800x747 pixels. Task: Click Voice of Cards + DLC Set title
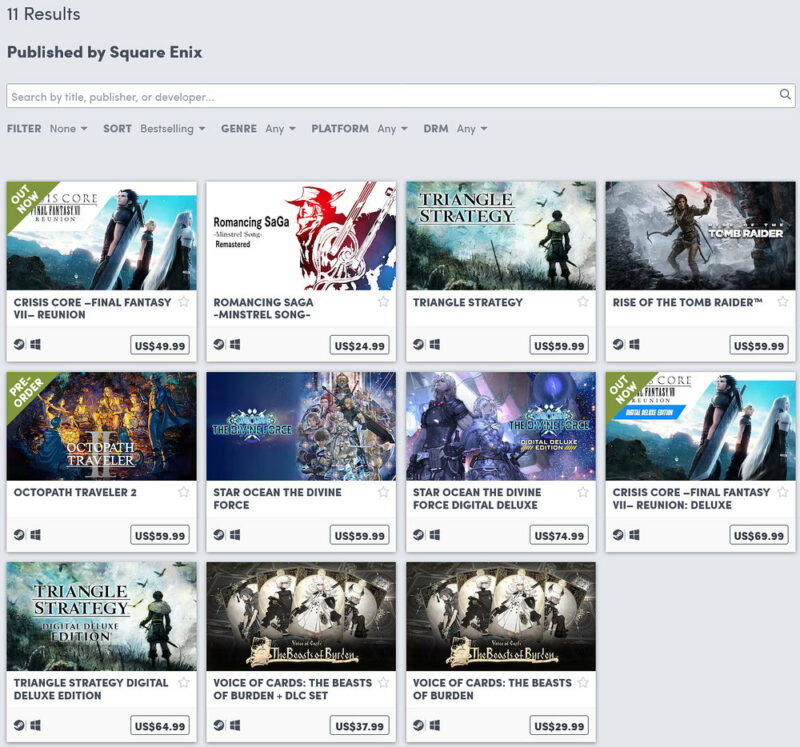[292, 689]
